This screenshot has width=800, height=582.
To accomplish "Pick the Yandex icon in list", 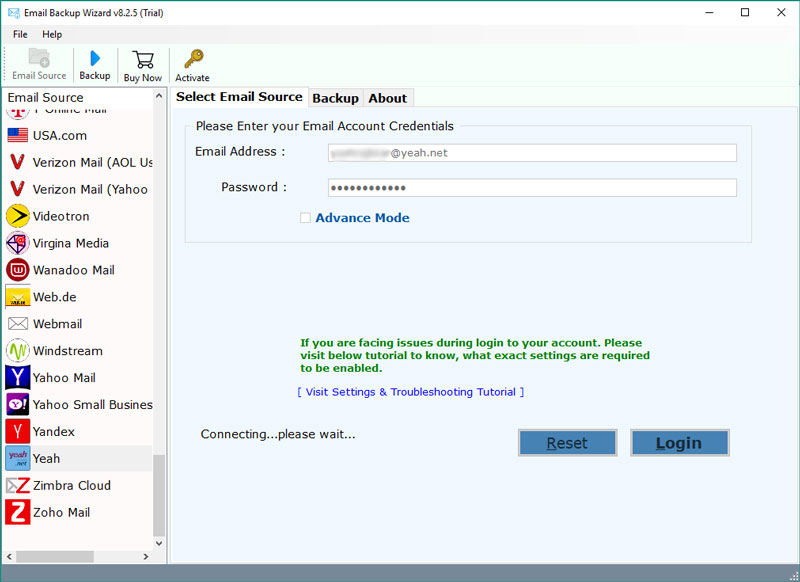I will coord(18,431).
